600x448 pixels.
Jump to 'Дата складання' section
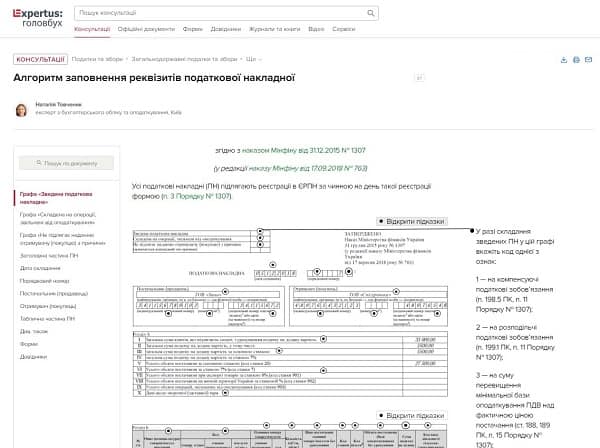coord(40,268)
